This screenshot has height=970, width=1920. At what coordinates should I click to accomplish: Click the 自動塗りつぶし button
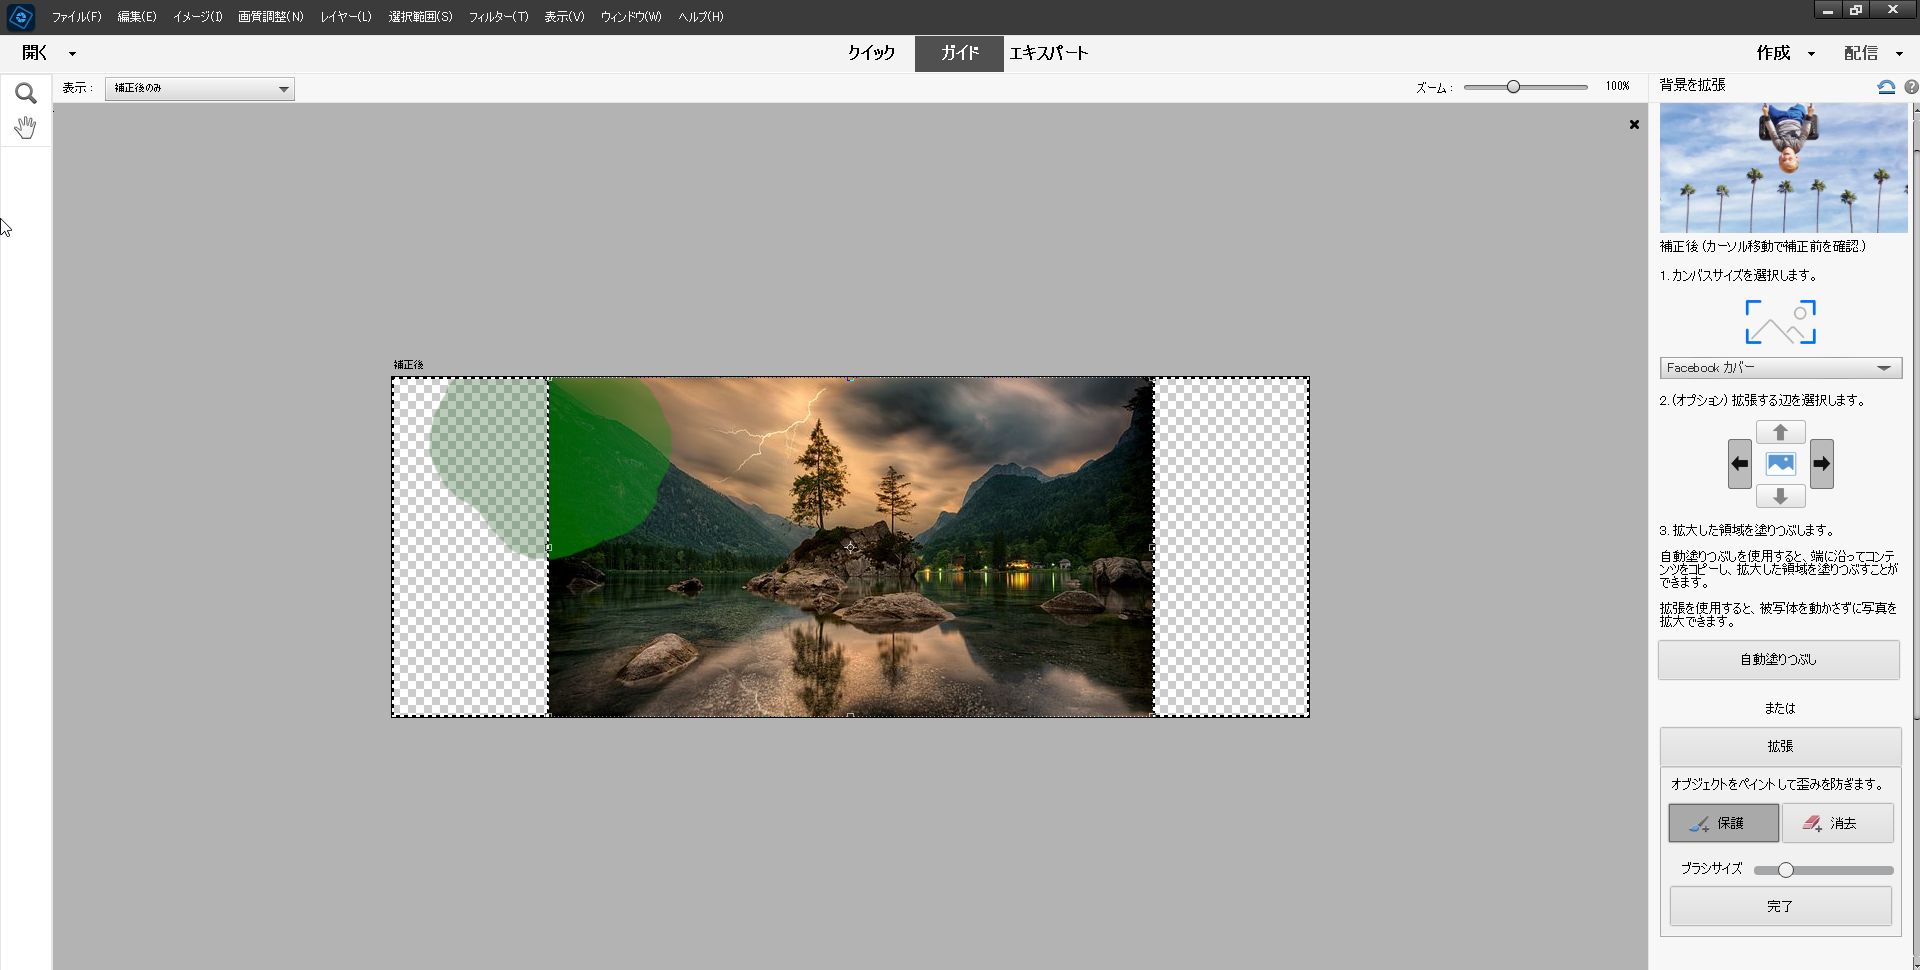pos(1779,660)
